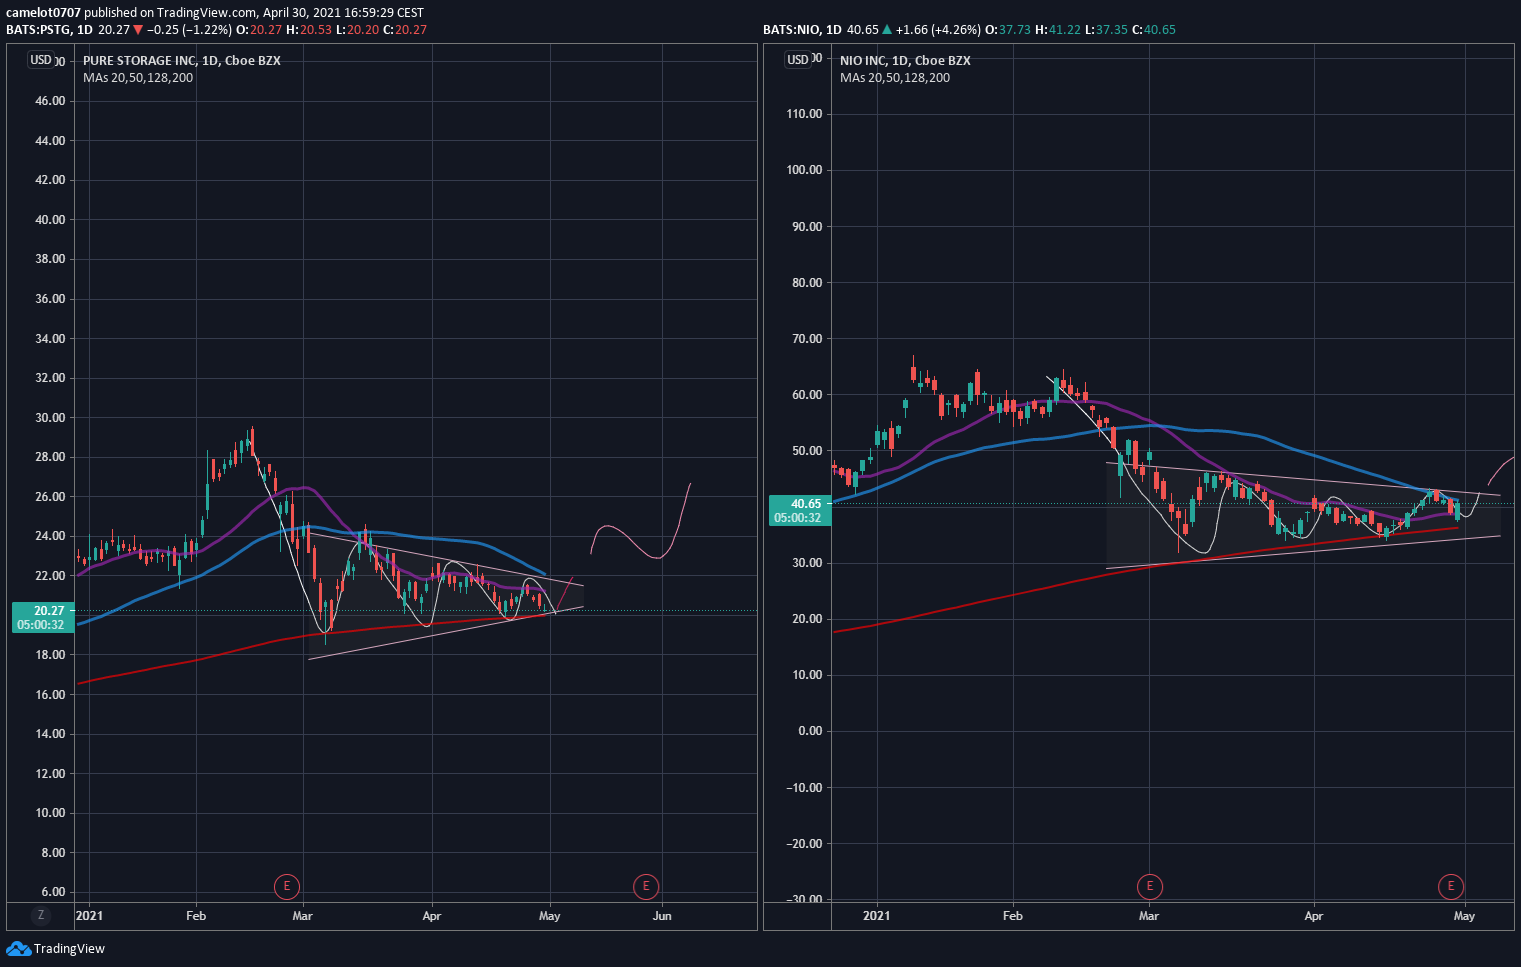Click the 46.00 price level on the PSTG axis
The height and width of the screenshot is (967, 1521).
[x=50, y=101]
